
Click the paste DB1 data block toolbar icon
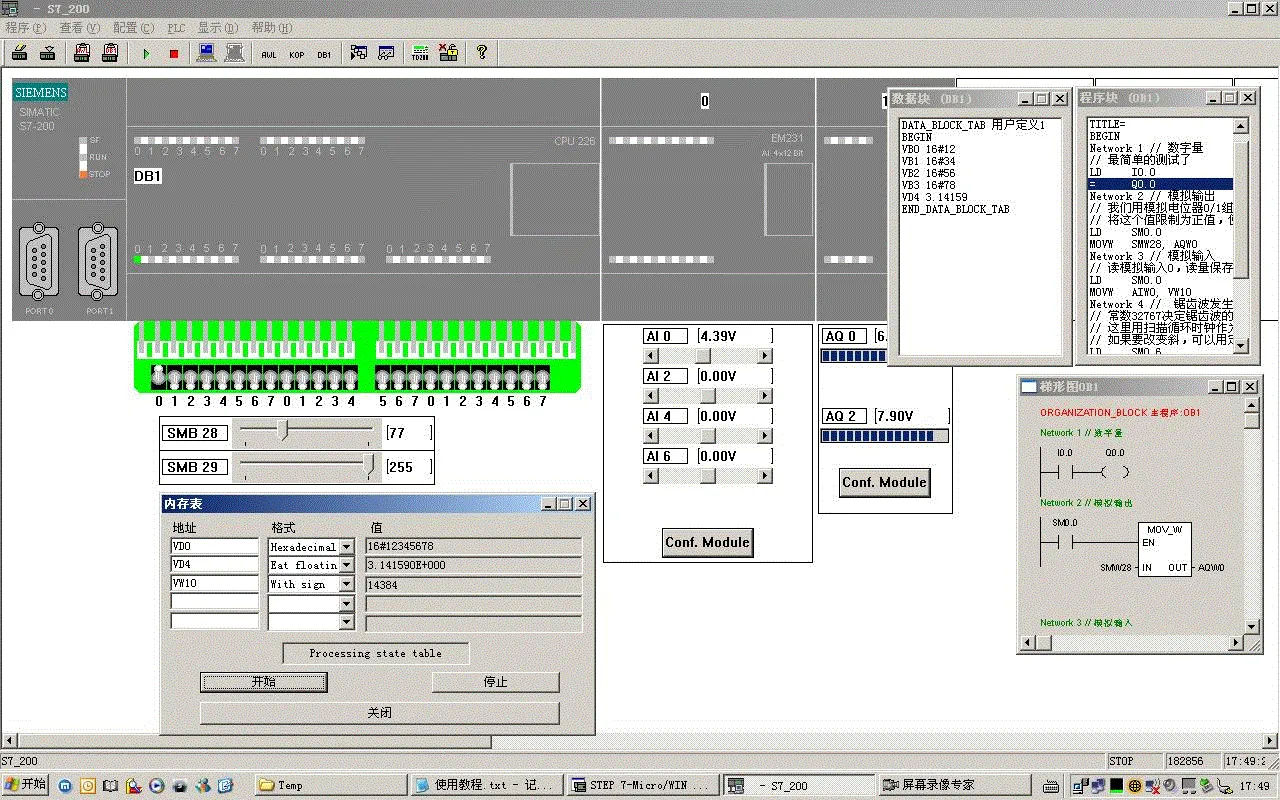(110, 53)
